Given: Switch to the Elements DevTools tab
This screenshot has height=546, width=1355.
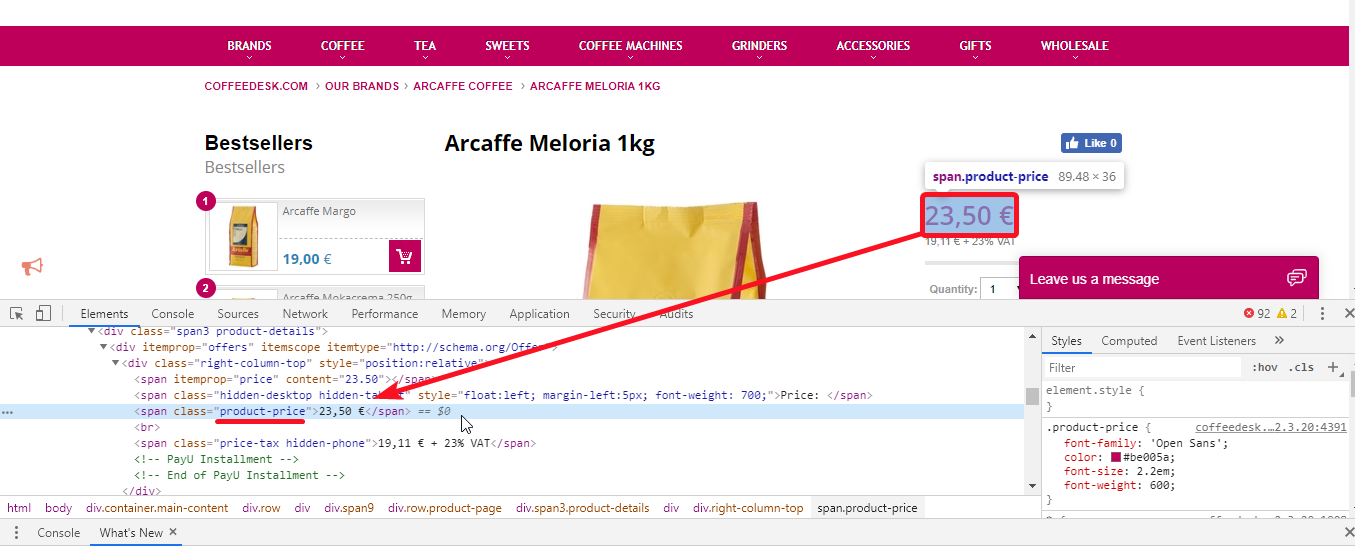Looking at the screenshot, I should [104, 313].
